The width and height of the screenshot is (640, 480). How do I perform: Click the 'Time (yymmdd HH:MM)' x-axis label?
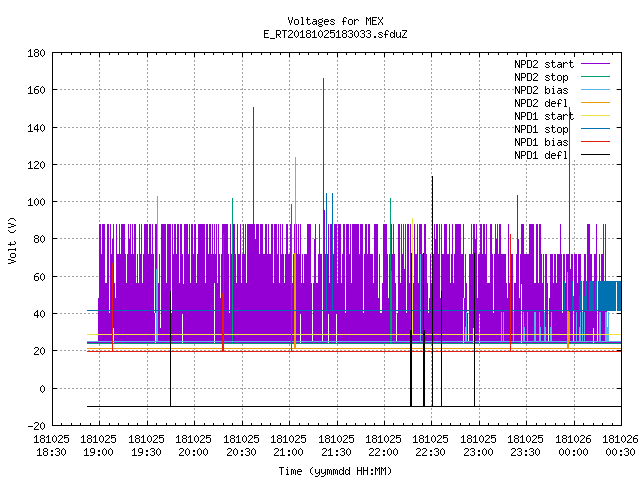335,471
